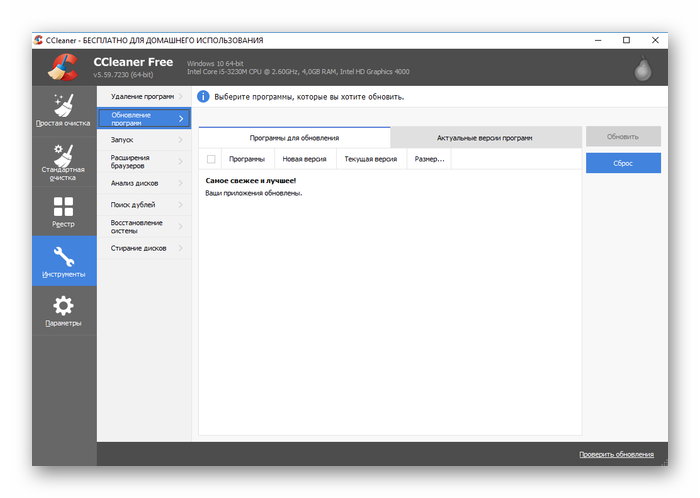The image size is (700, 498).
Task: Click the CCleaner broom logo in header
Action: pos(63,67)
